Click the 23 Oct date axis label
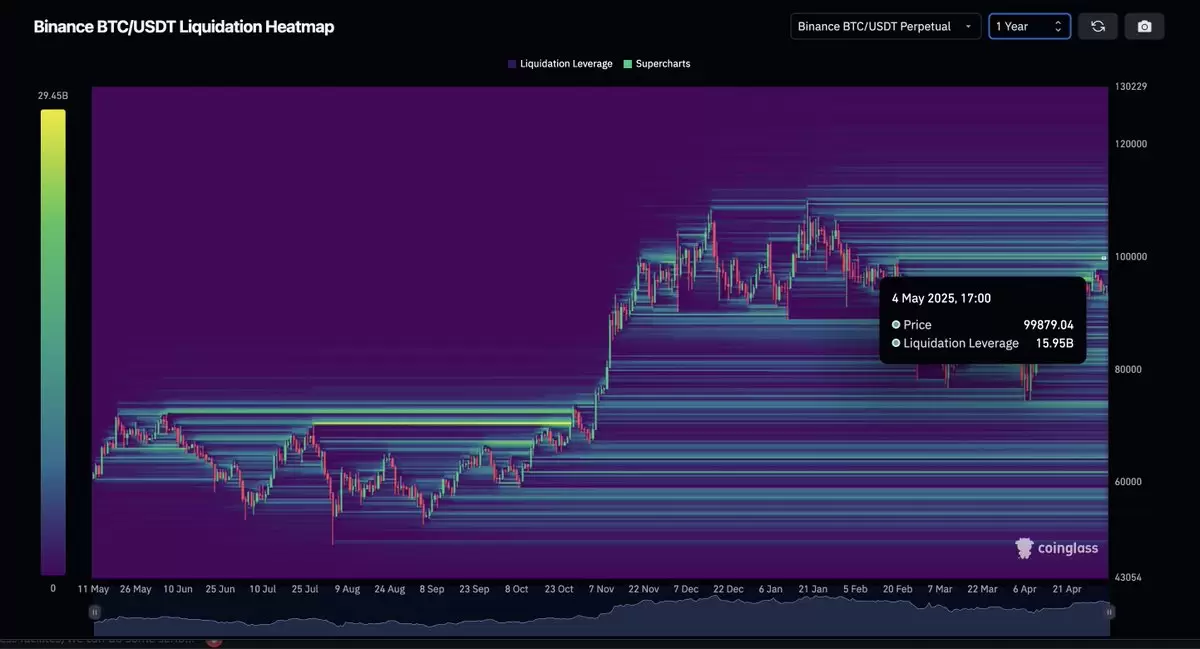This screenshot has width=1200, height=649. [x=559, y=590]
